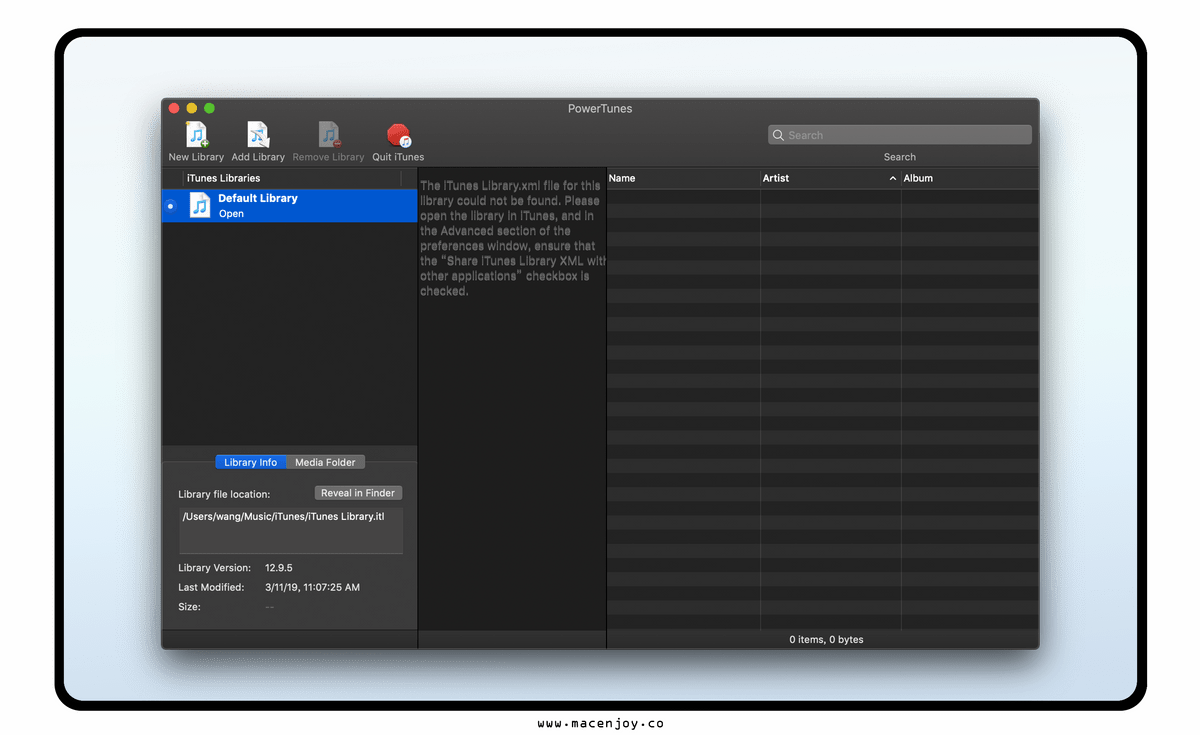The image size is (1200, 735).
Task: Switch to the Library Info tab
Action: click(x=250, y=462)
